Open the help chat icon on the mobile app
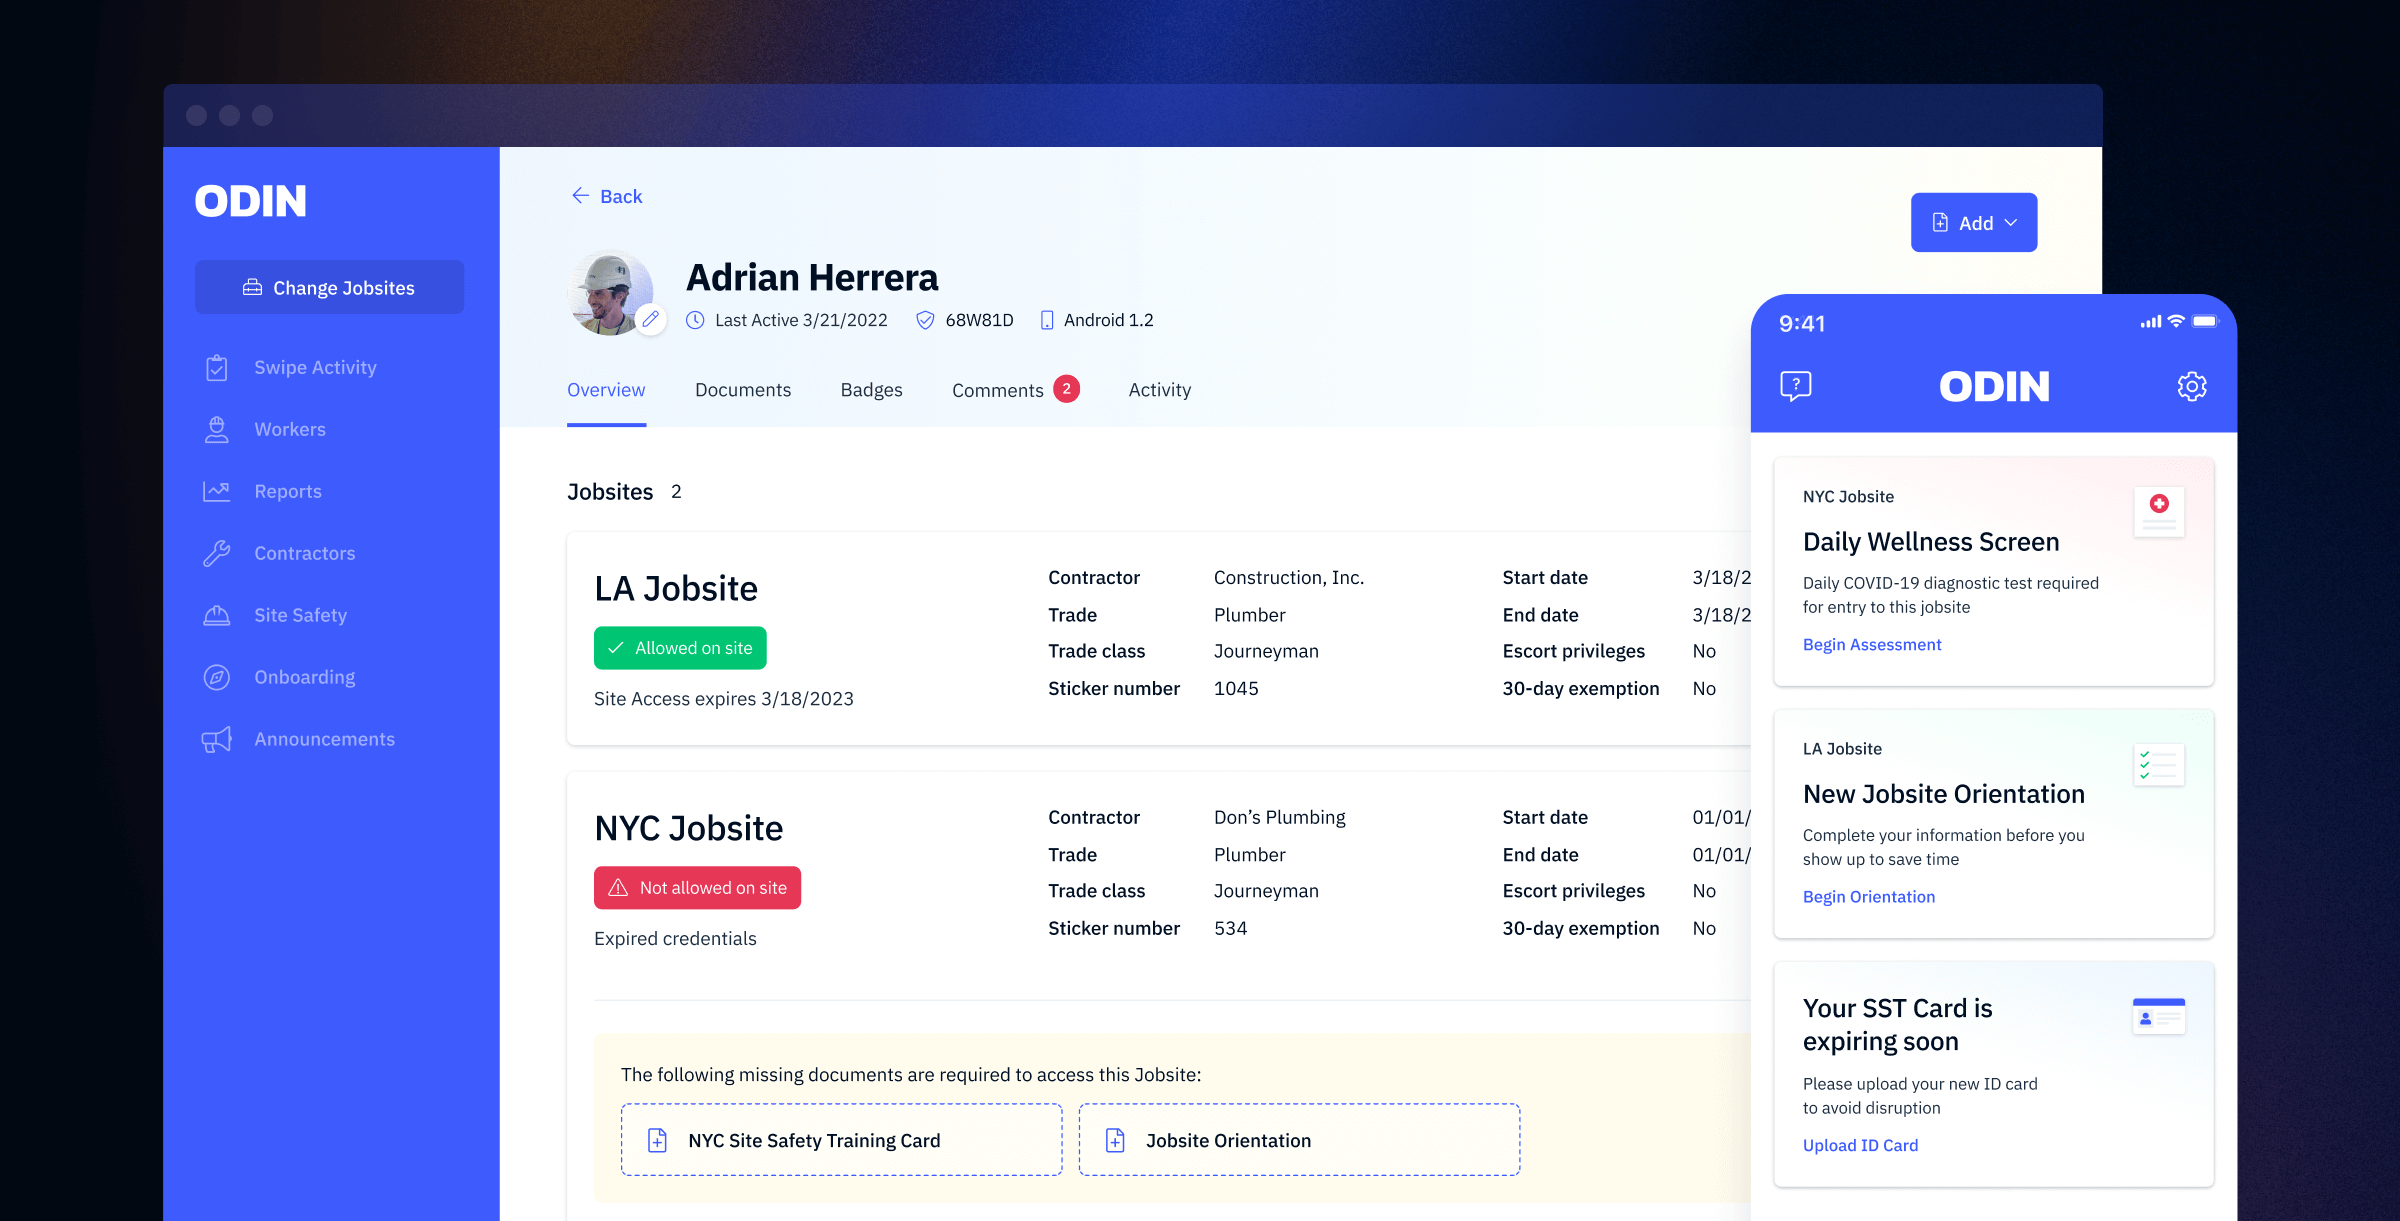 [x=1795, y=385]
